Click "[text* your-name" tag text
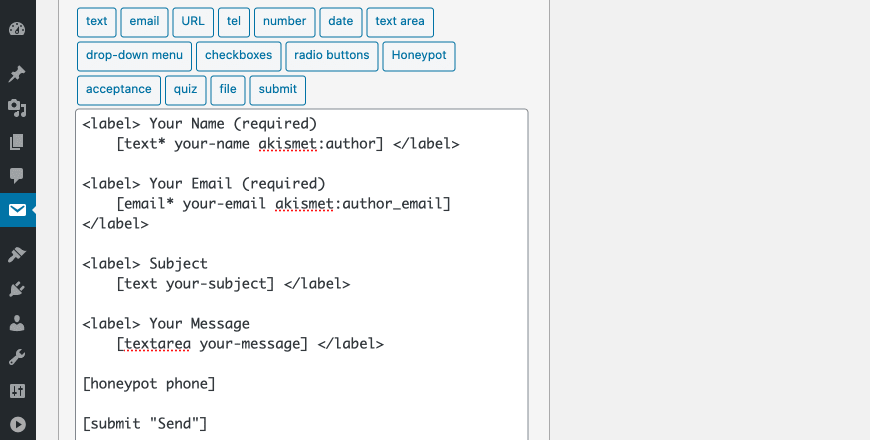 [x=183, y=144]
